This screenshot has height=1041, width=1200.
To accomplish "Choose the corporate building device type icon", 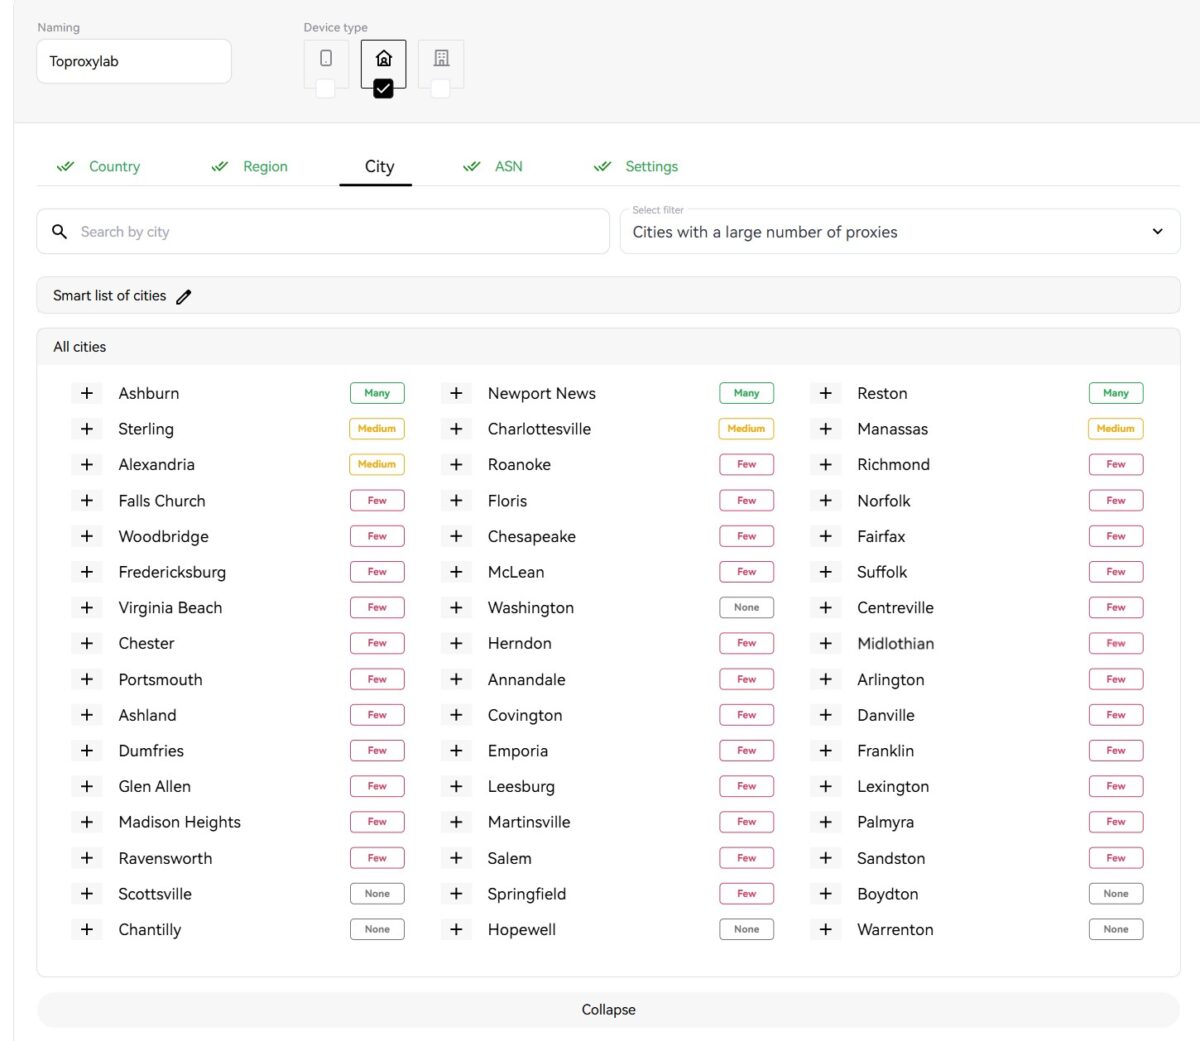I will tap(441, 59).
